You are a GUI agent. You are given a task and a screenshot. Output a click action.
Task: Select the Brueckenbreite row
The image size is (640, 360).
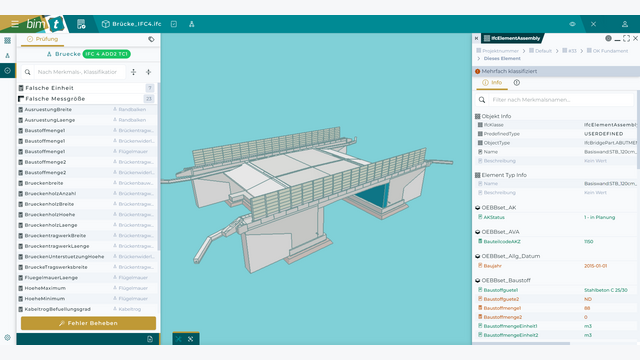point(86,183)
